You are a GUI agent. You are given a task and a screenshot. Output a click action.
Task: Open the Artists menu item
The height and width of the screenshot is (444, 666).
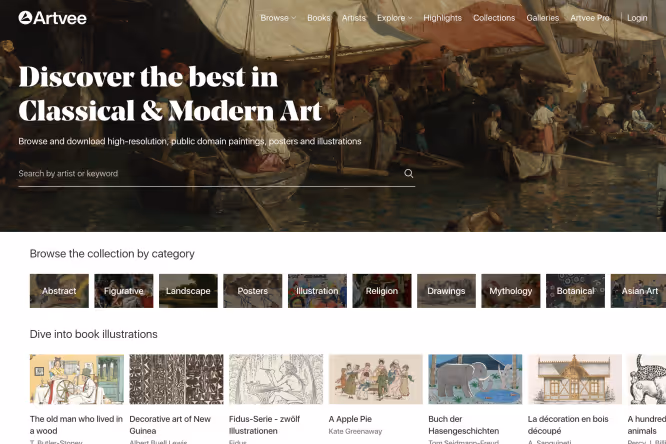(x=353, y=18)
